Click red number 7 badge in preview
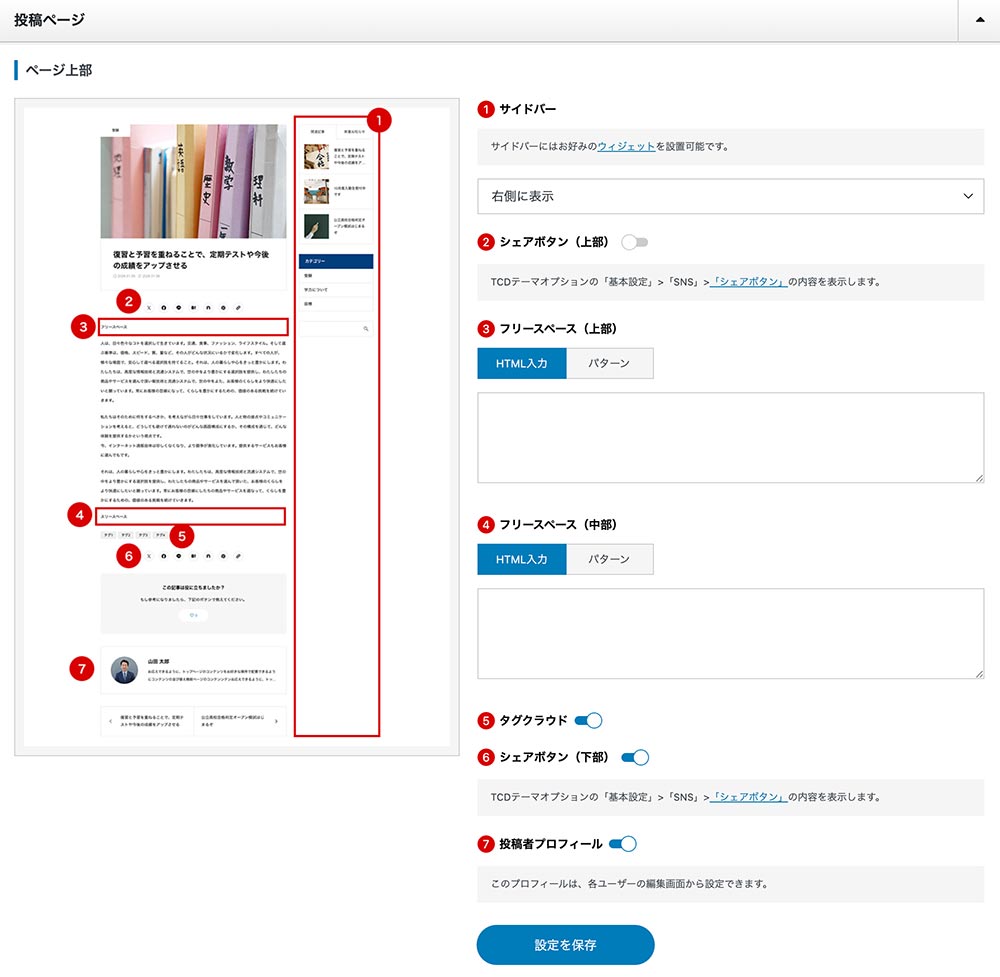The image size is (1000, 977). point(83,669)
